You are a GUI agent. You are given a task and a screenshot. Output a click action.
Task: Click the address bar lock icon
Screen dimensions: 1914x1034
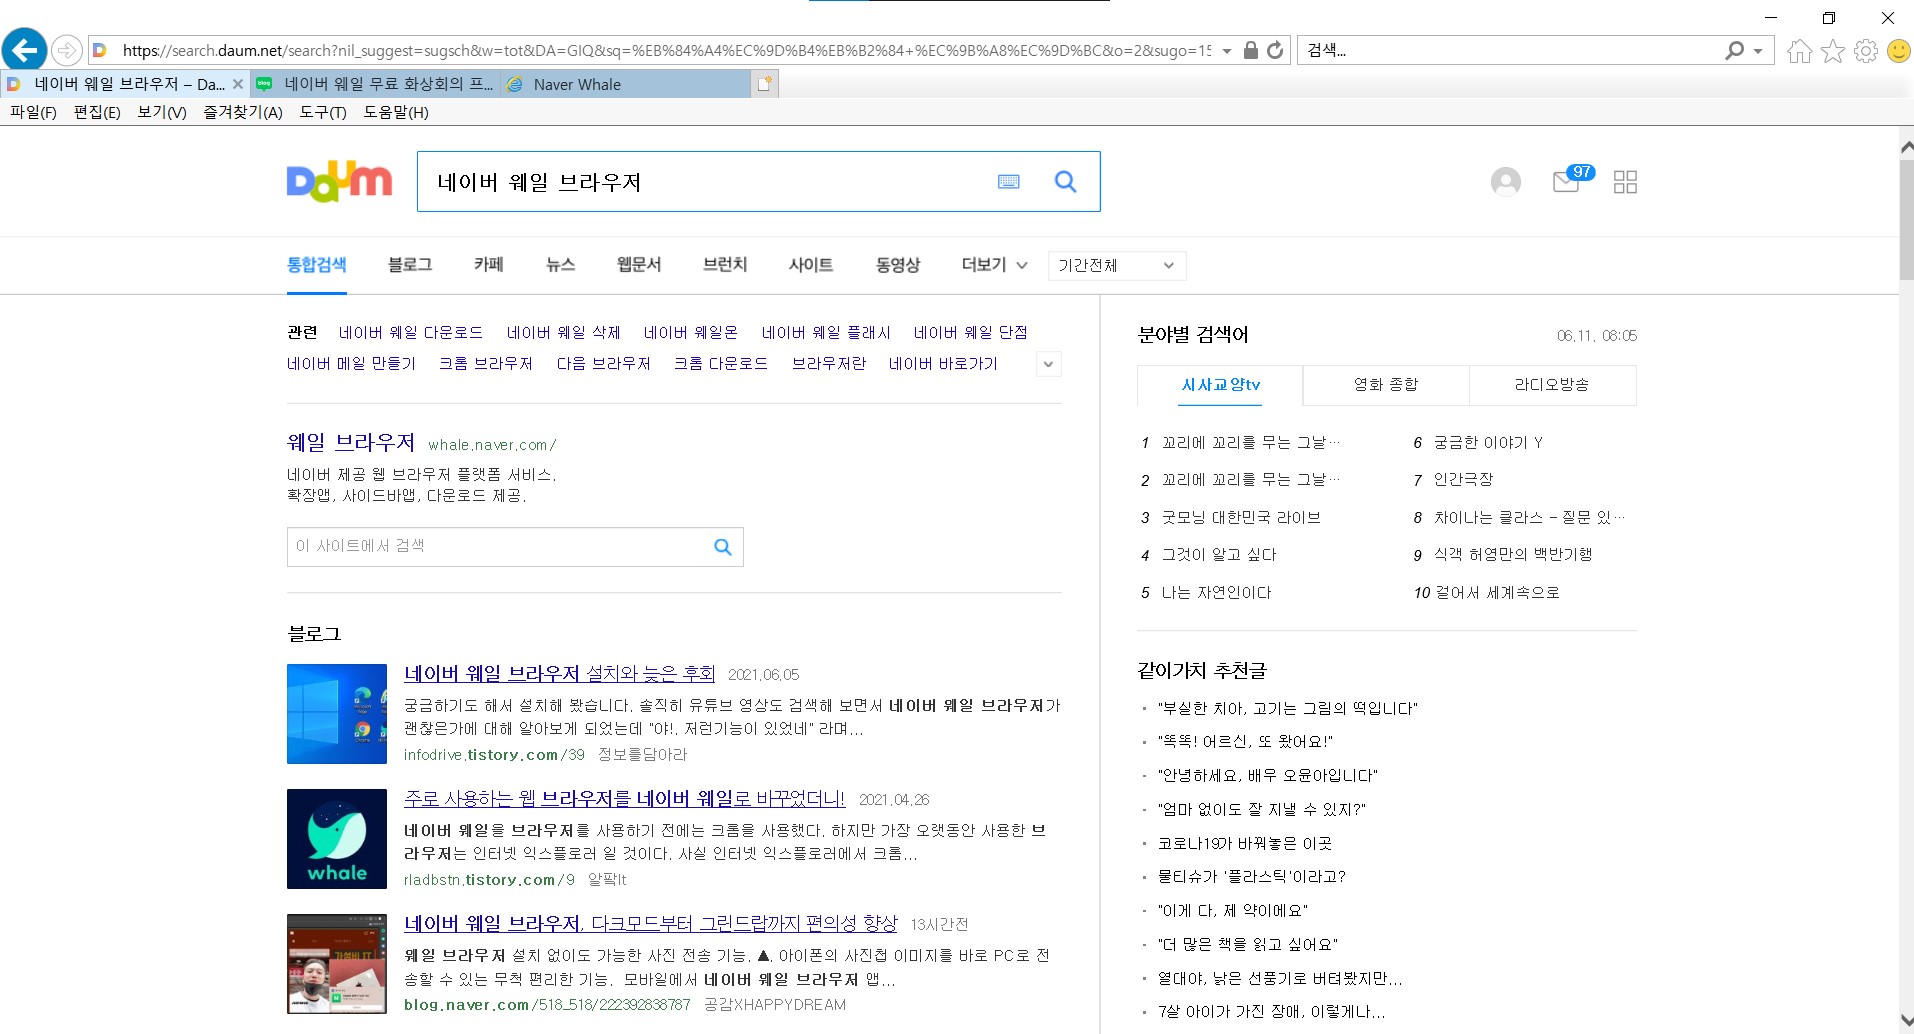(x=1250, y=50)
